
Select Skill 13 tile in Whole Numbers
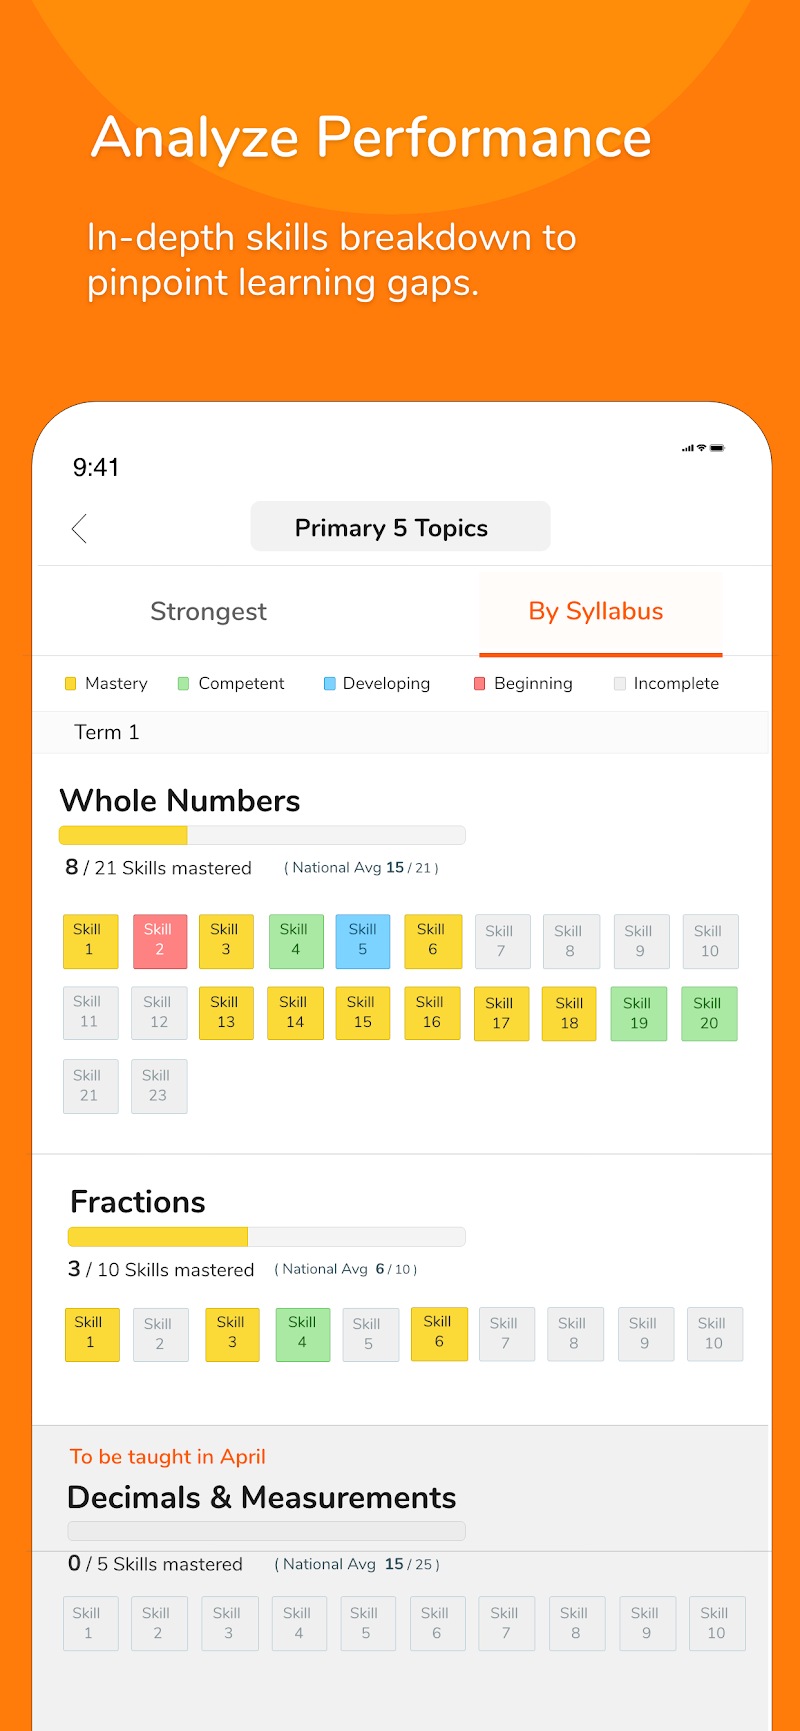tap(226, 1013)
